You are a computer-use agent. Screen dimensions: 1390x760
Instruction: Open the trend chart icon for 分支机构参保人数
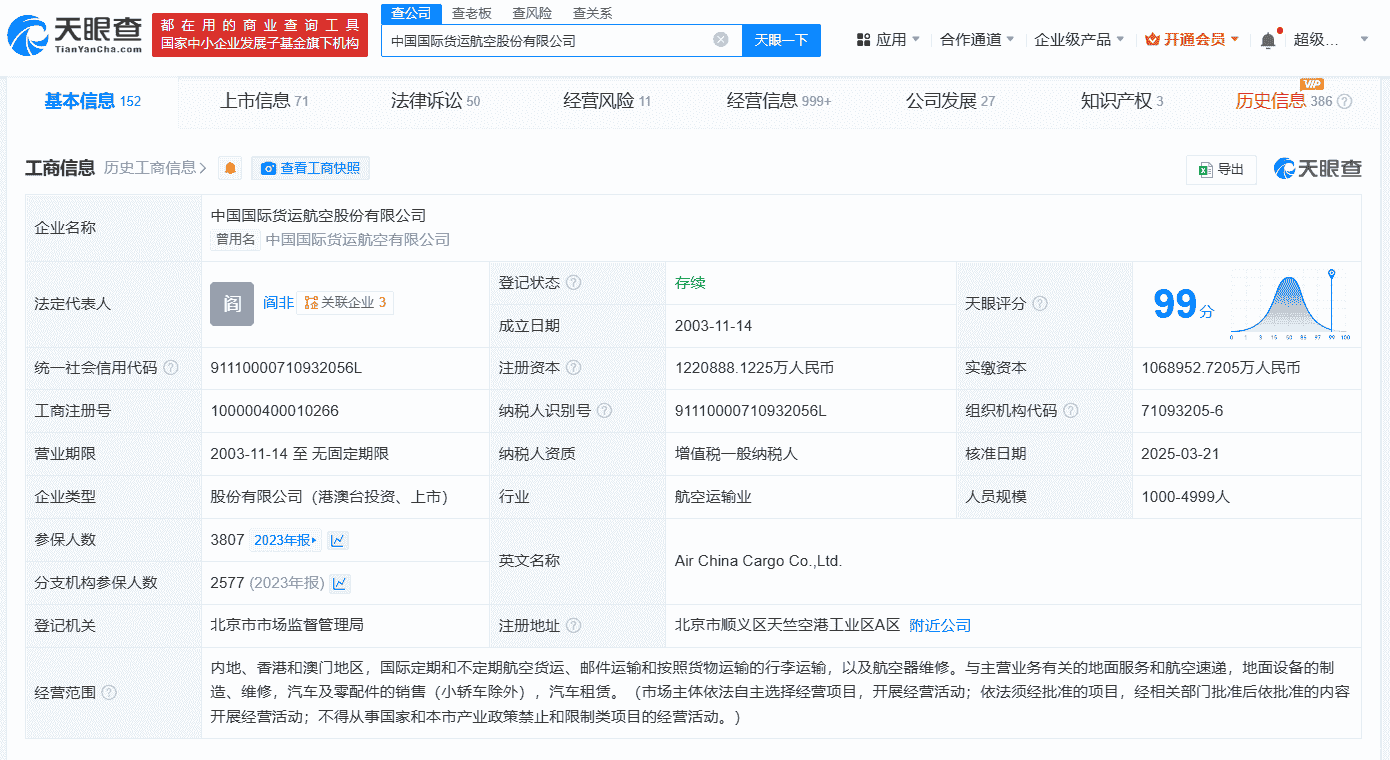pos(340,583)
